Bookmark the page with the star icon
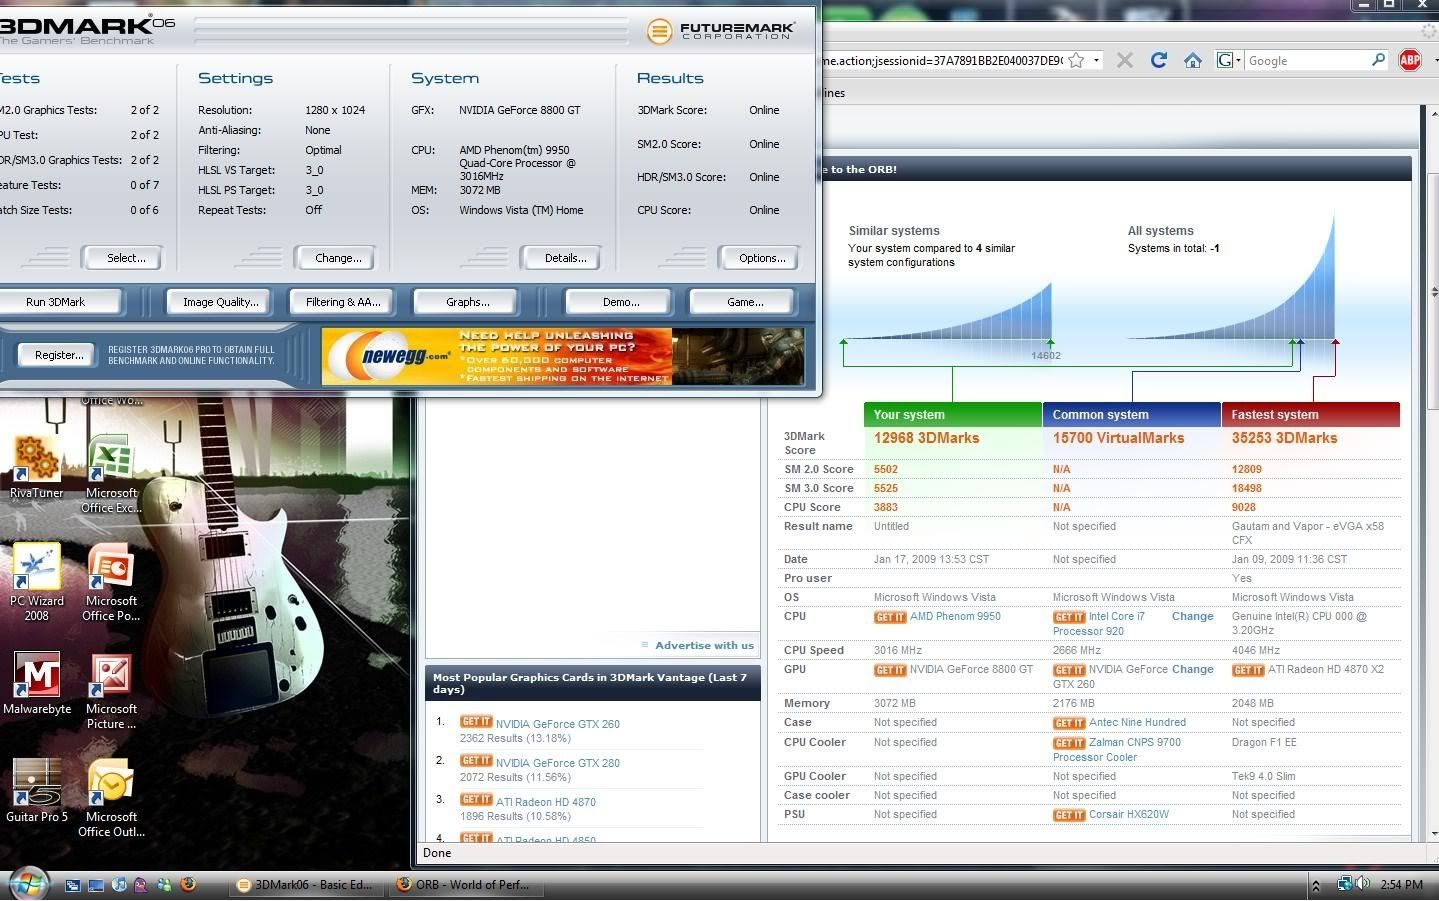The width and height of the screenshot is (1439, 901). coord(1076,60)
